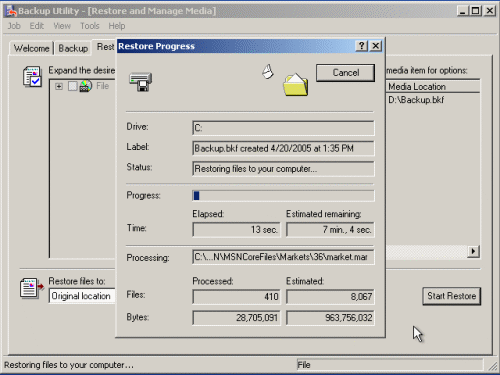Viewport: 500px width, 375px height.
Task: Click the File backup media icon in tree
Action: click(86, 86)
